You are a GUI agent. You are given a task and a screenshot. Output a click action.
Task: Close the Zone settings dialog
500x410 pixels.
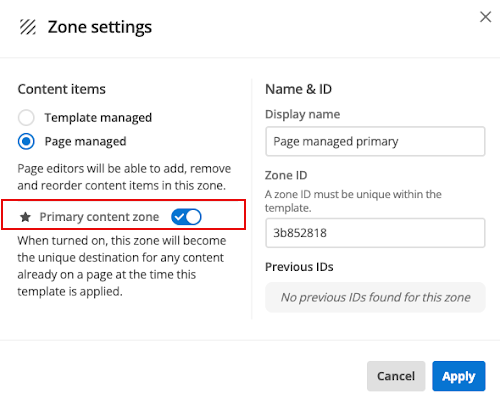(485, 17)
